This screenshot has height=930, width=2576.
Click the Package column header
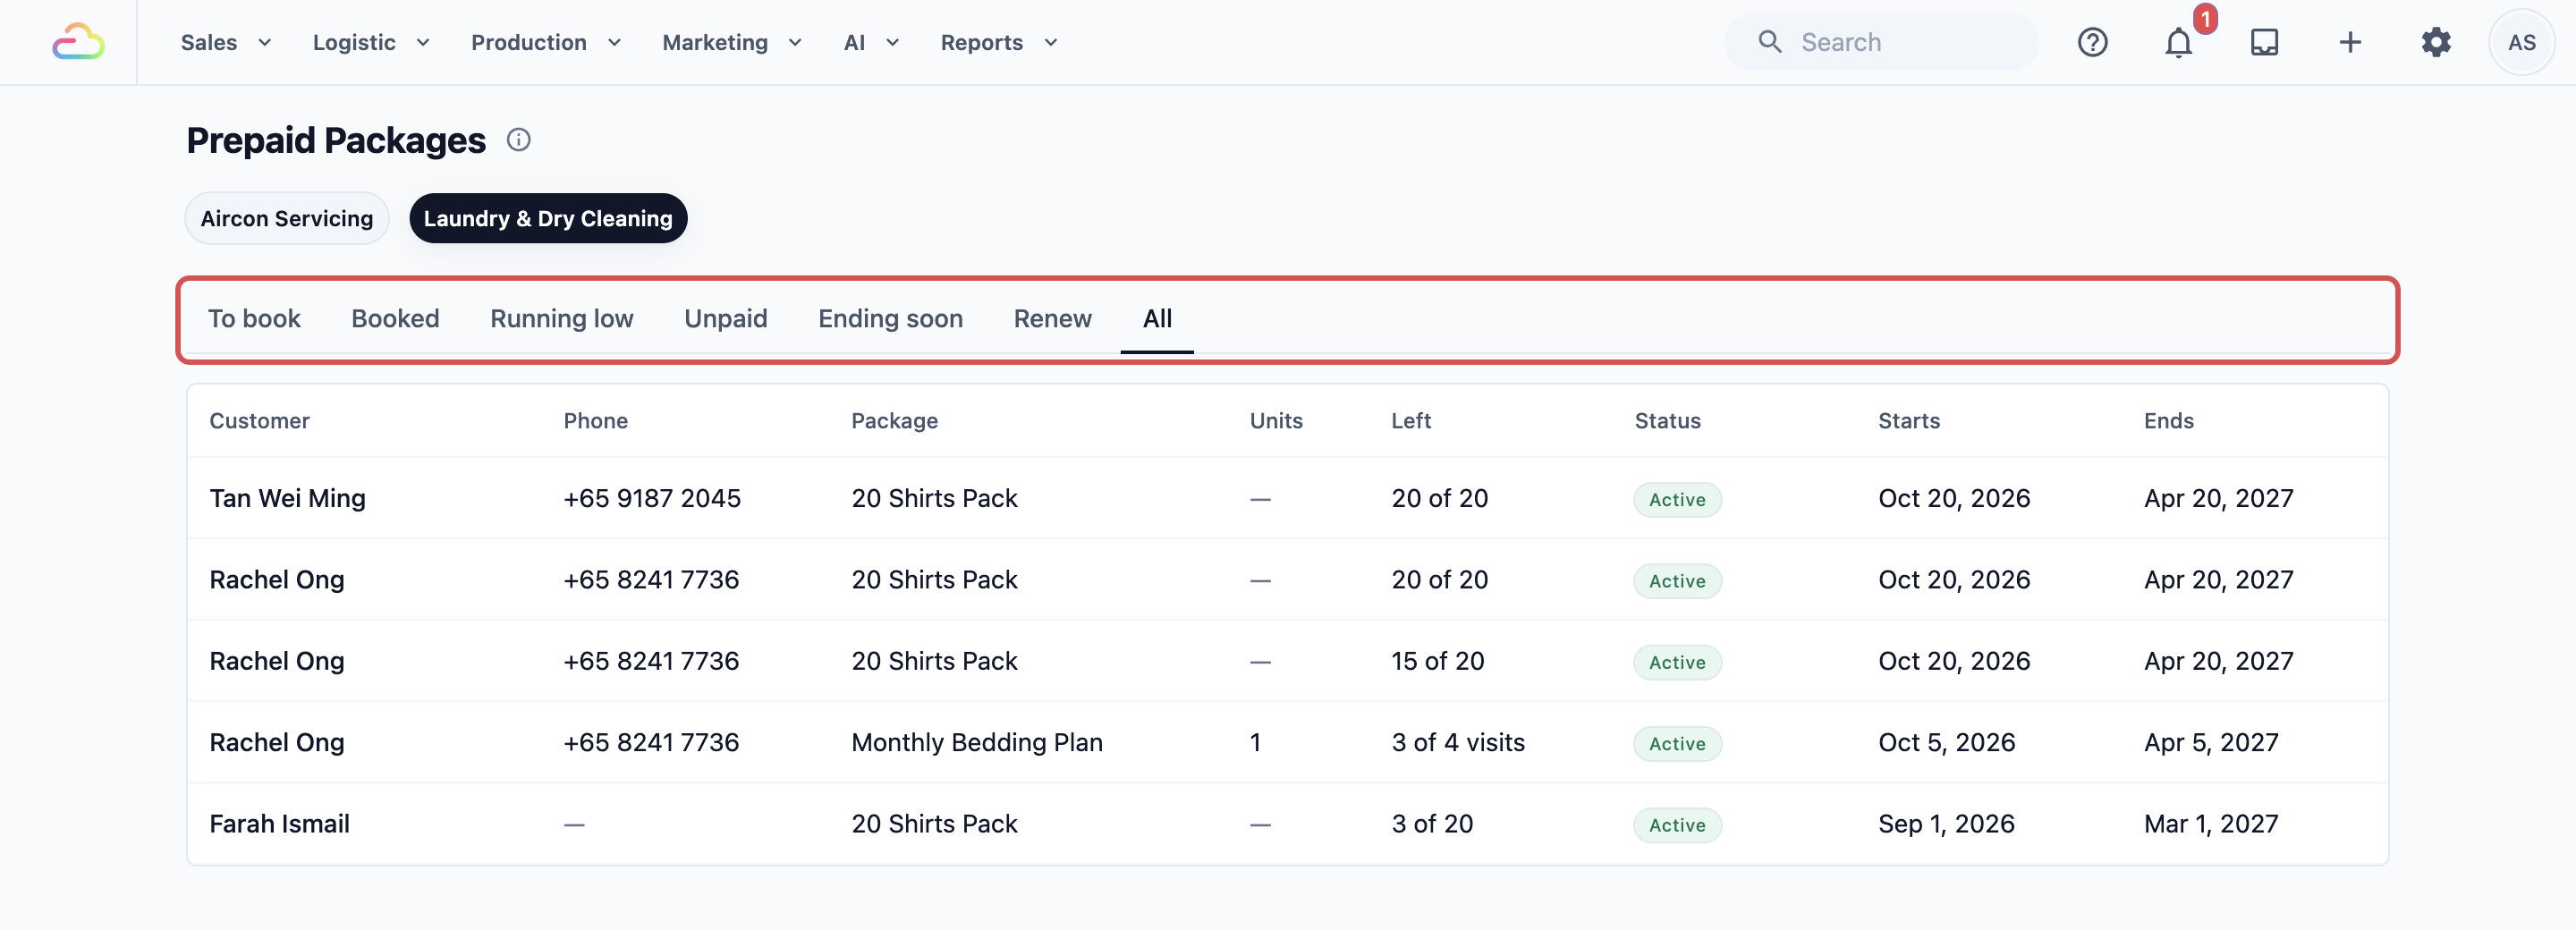click(x=894, y=421)
